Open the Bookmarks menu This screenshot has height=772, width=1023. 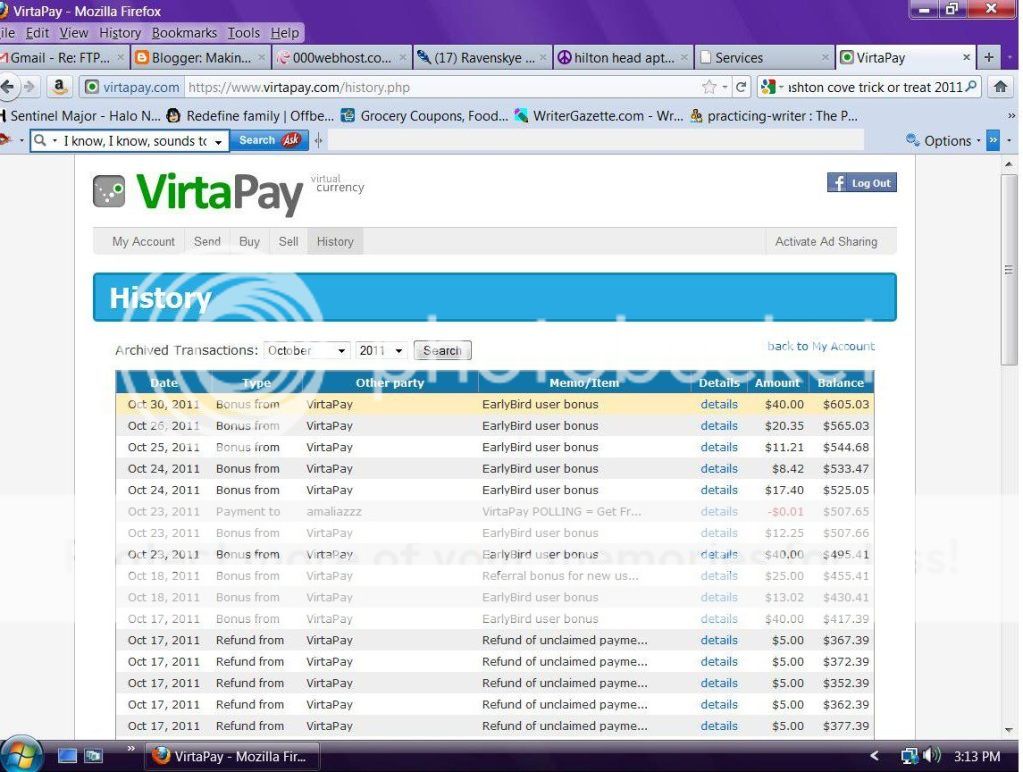point(184,32)
